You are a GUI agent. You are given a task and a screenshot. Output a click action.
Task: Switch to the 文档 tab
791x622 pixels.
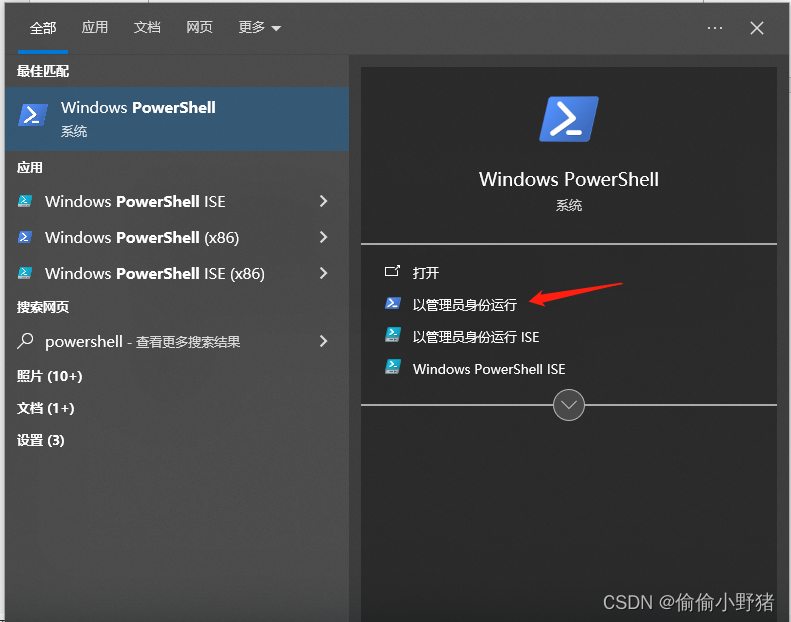tap(147, 27)
